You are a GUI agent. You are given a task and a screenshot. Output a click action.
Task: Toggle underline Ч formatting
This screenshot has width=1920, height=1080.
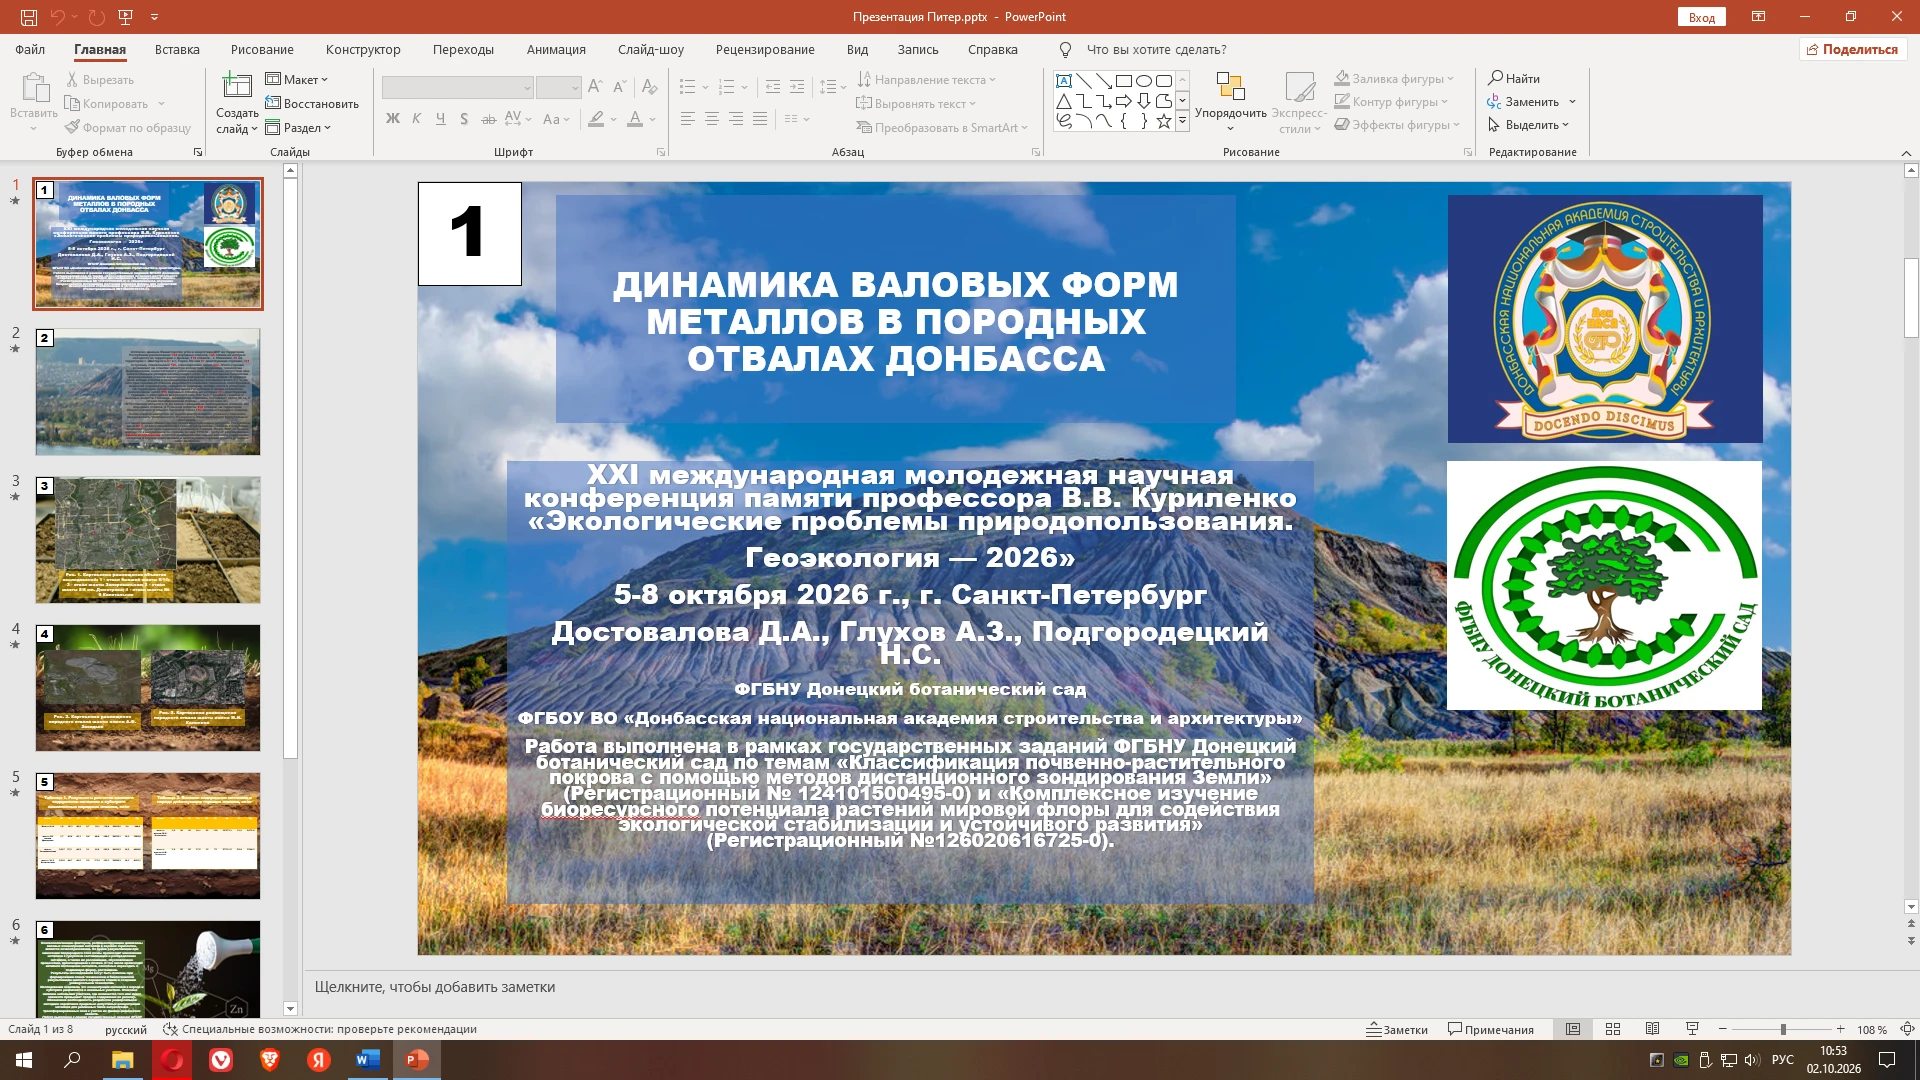pyautogui.click(x=441, y=119)
